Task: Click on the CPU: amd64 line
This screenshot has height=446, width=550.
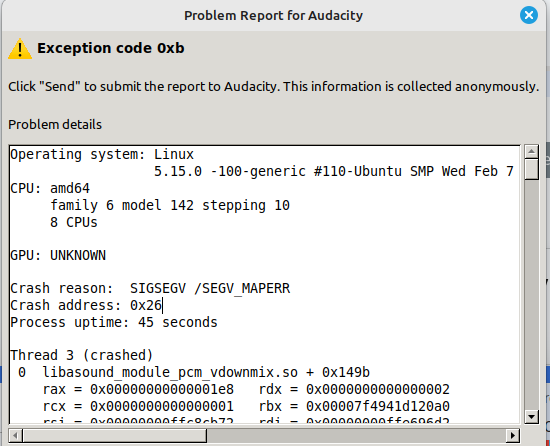Action: coord(50,188)
